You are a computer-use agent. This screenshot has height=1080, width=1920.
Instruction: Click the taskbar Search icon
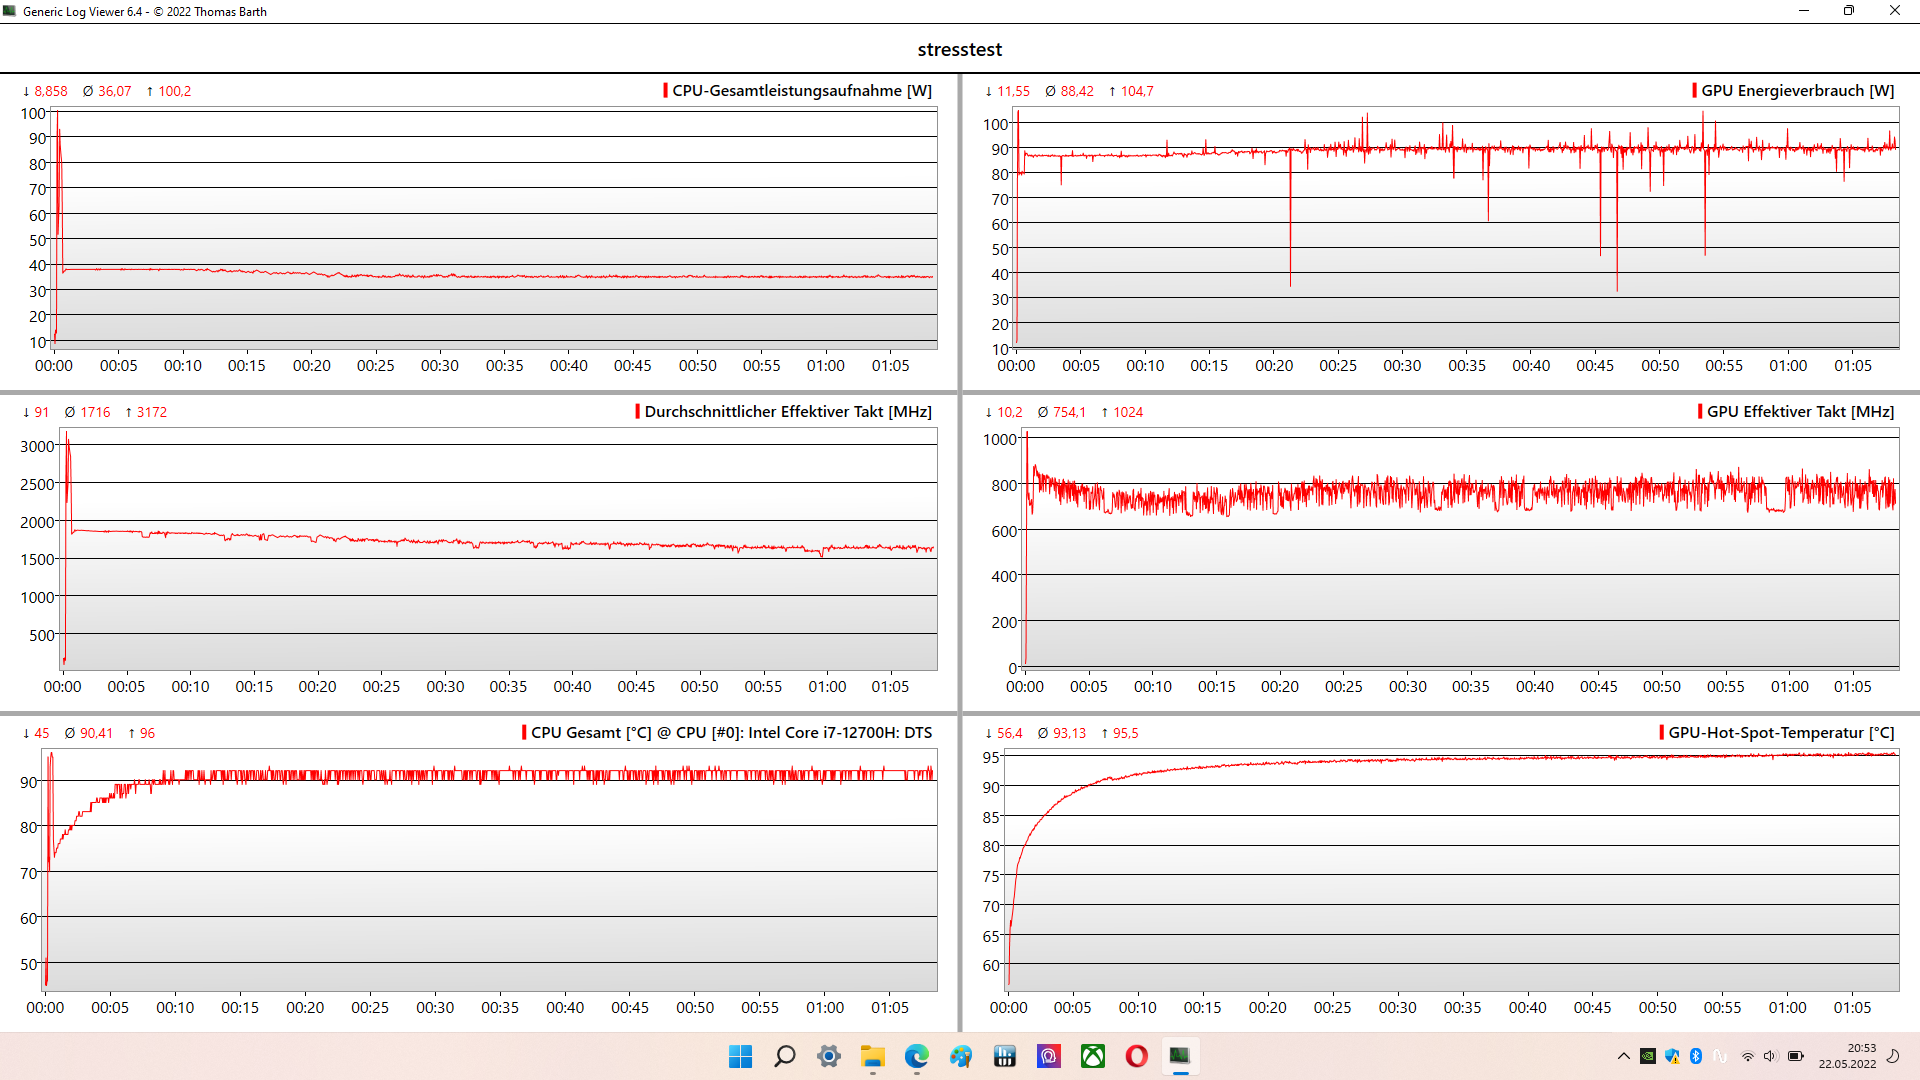point(785,1056)
